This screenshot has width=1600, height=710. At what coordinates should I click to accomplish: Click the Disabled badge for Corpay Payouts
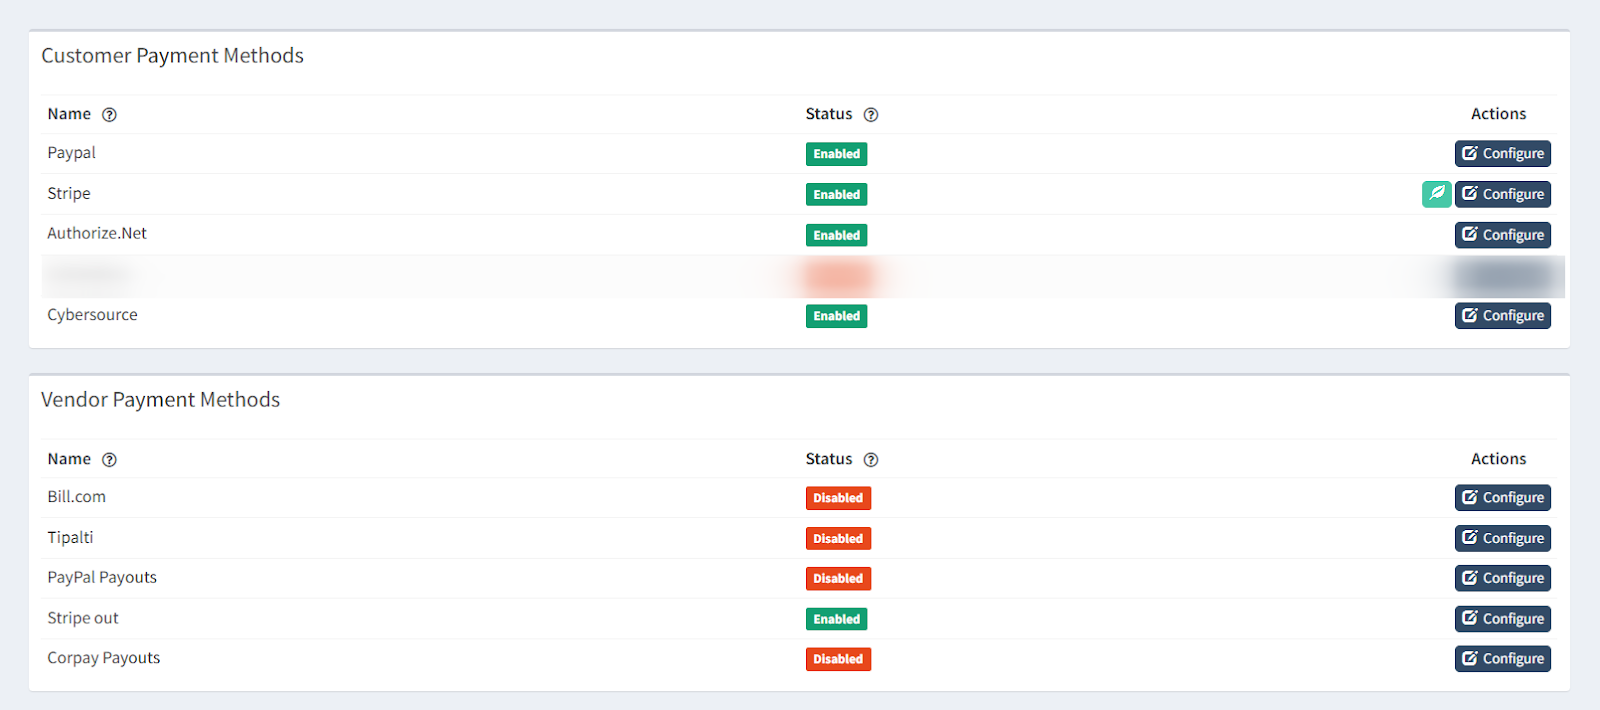click(x=838, y=659)
